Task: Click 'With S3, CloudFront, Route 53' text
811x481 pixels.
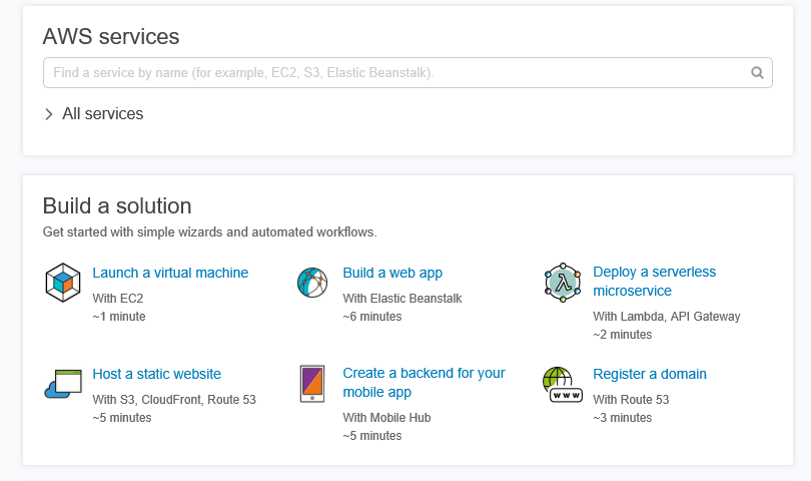Action: point(174,400)
